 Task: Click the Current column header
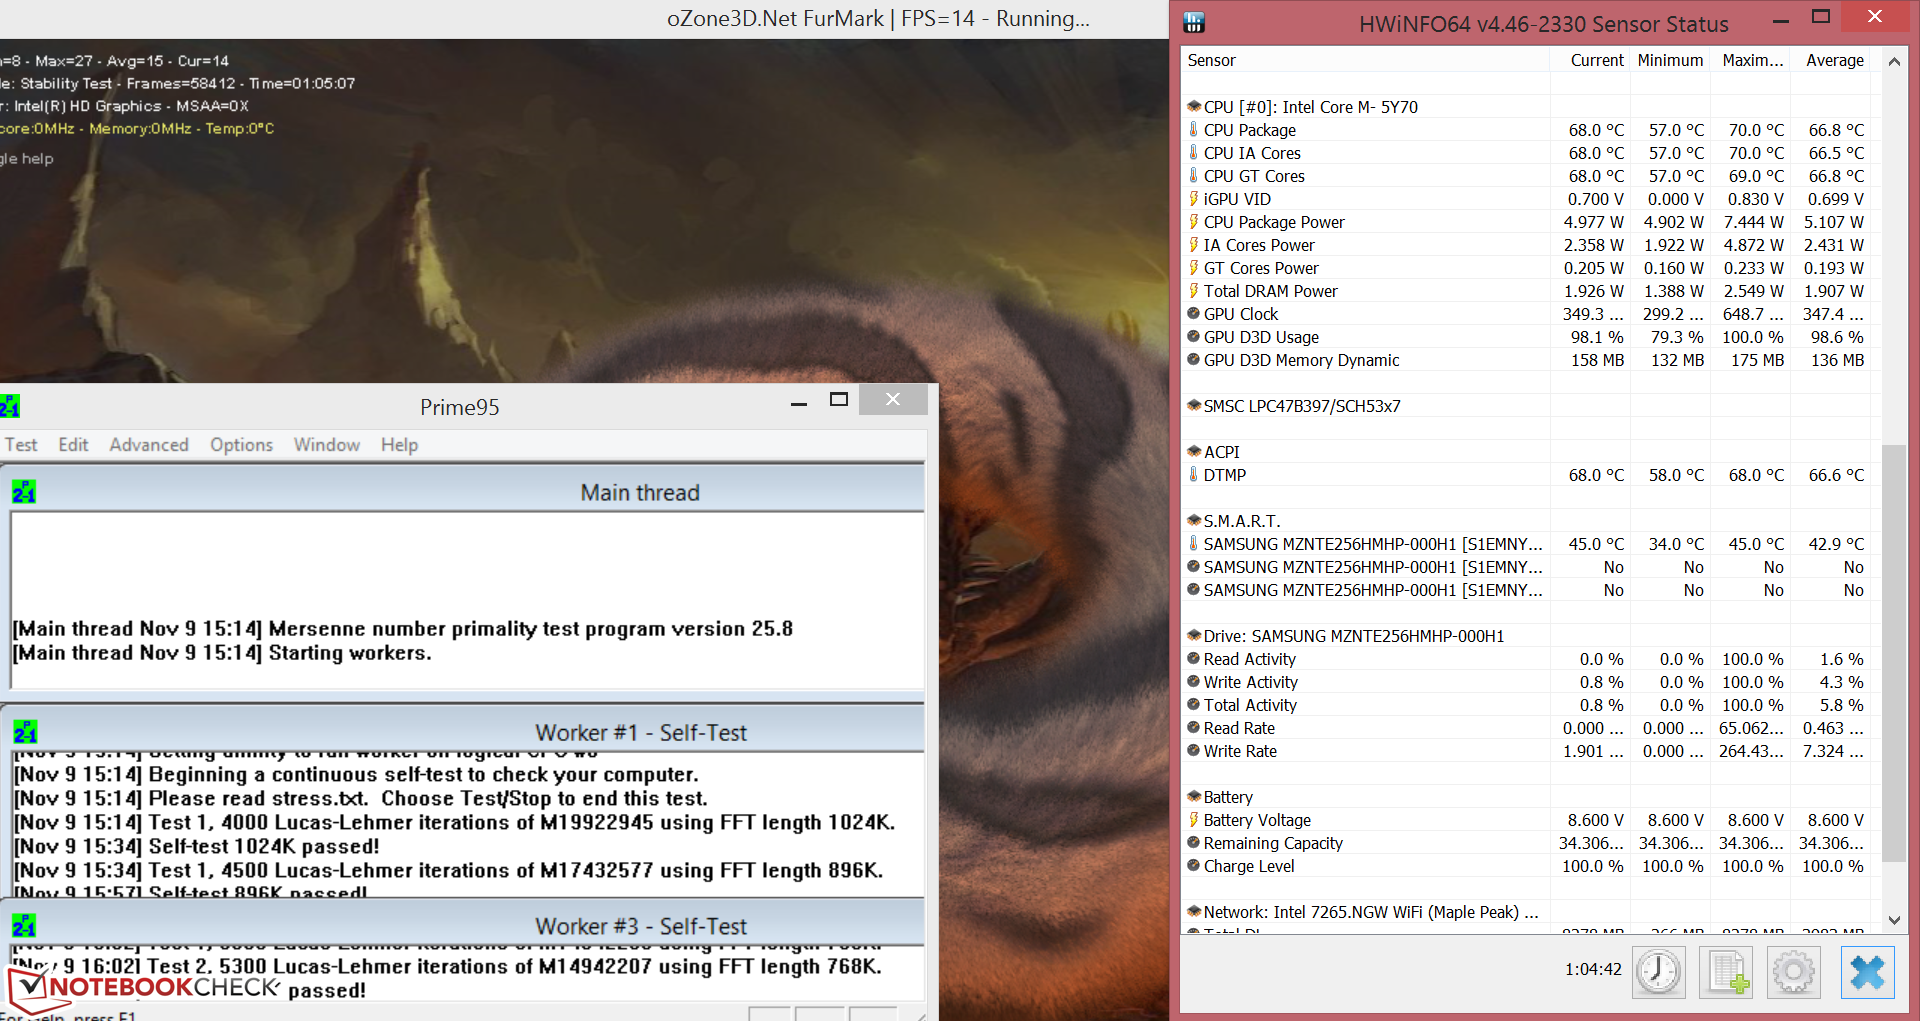1590,60
